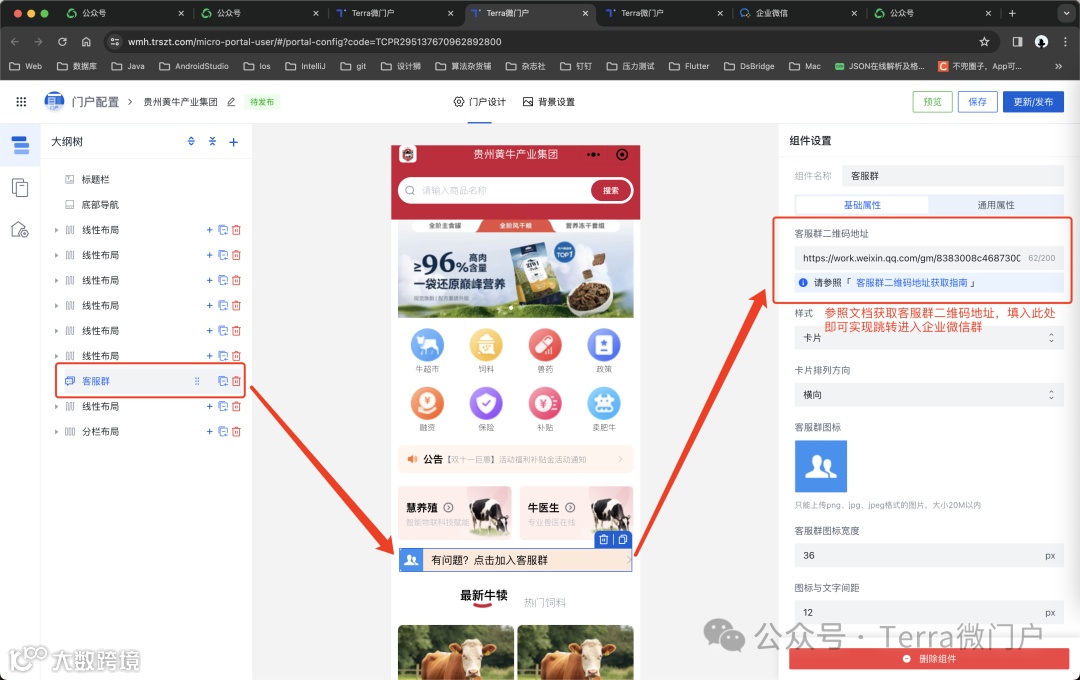Screen dimensions: 1080x680
Task: Grab the 客服群 row drag handle
Action: pyautogui.click(x=197, y=381)
